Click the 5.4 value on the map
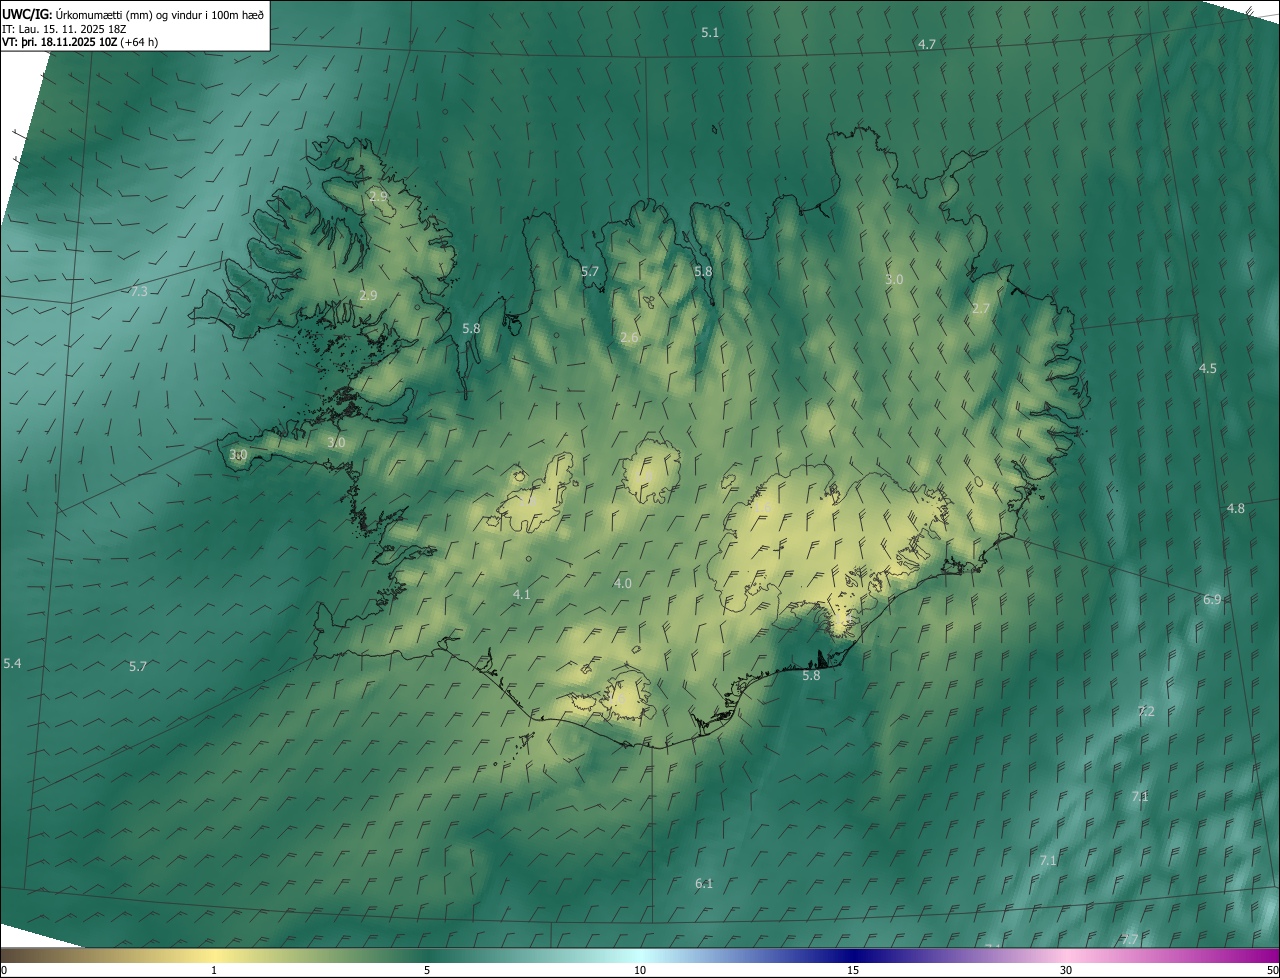This screenshot has width=1280, height=978. [x=12, y=663]
